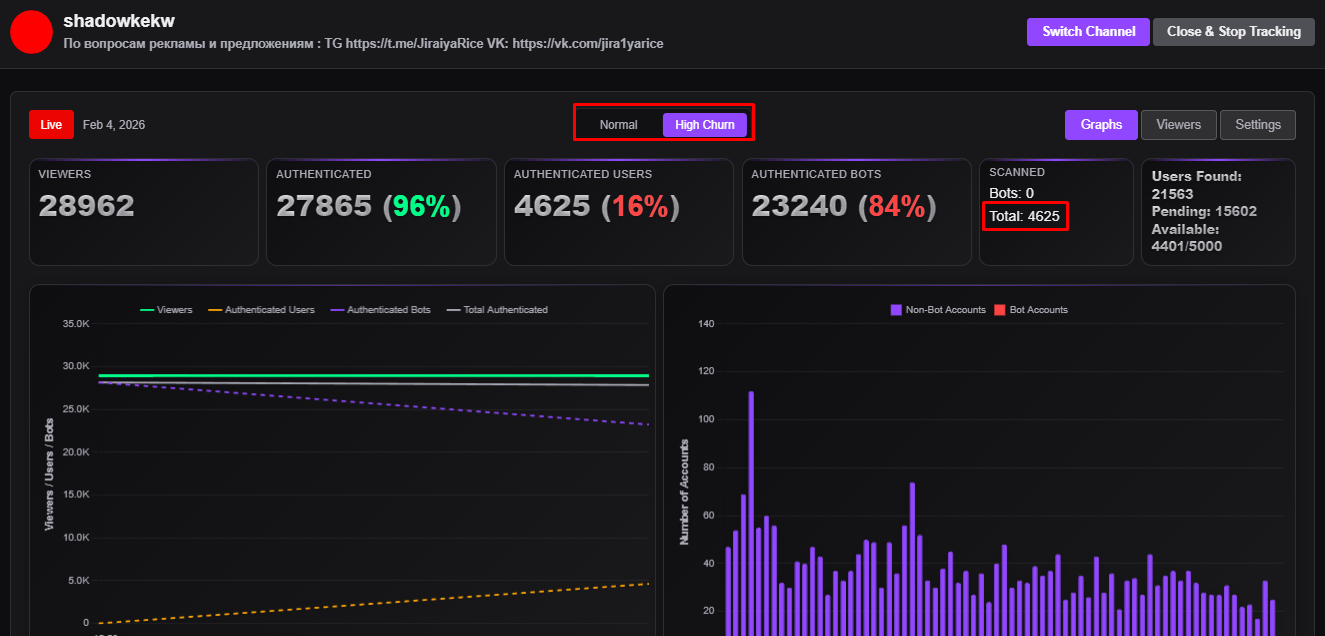Toggle Non-Bot Accounts legend entry
This screenshot has height=636, width=1325.
point(938,310)
